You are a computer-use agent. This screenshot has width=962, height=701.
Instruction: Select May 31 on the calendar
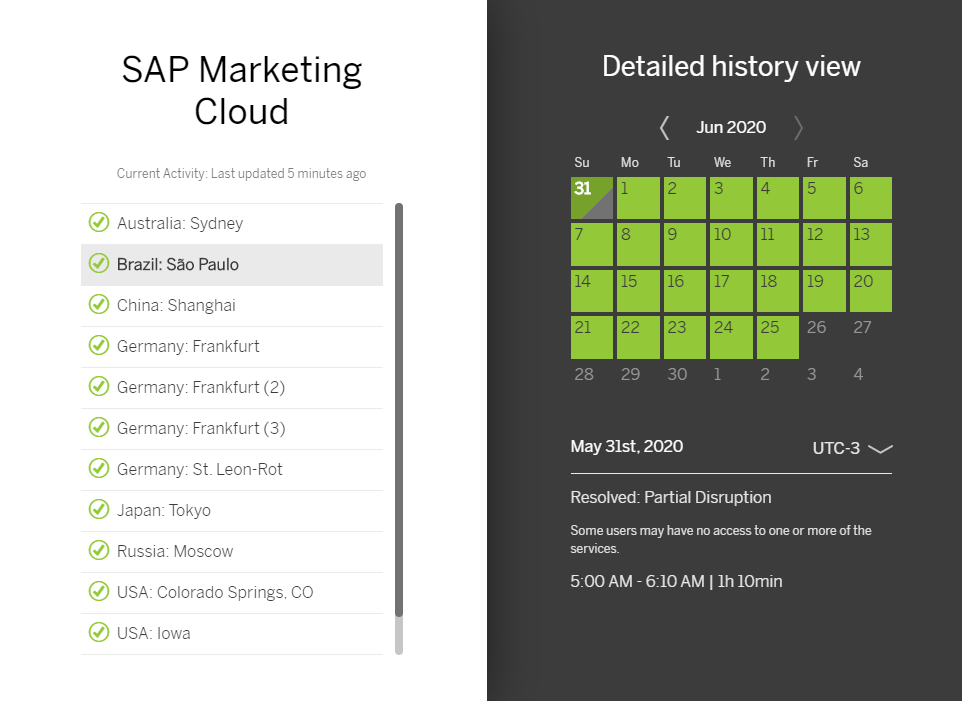pos(591,198)
